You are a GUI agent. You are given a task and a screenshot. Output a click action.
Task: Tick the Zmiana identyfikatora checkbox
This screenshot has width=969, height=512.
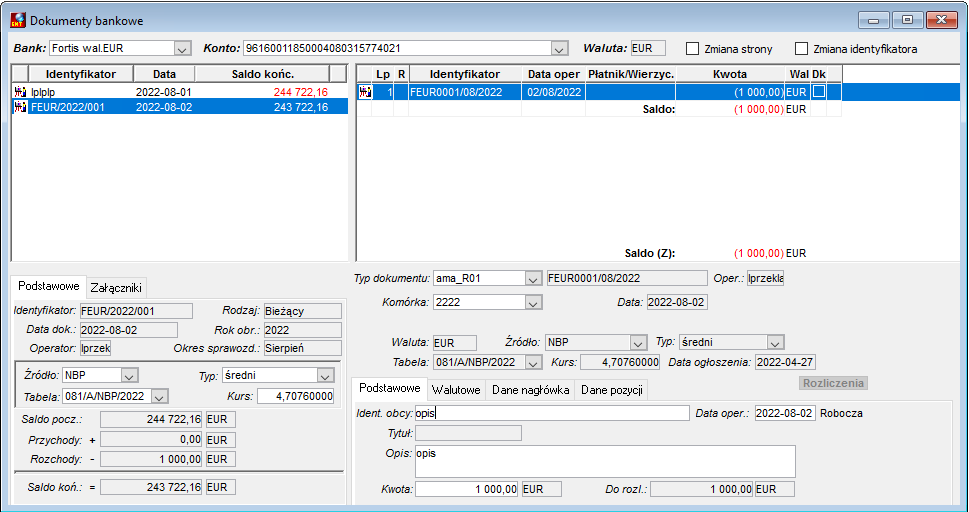click(802, 48)
